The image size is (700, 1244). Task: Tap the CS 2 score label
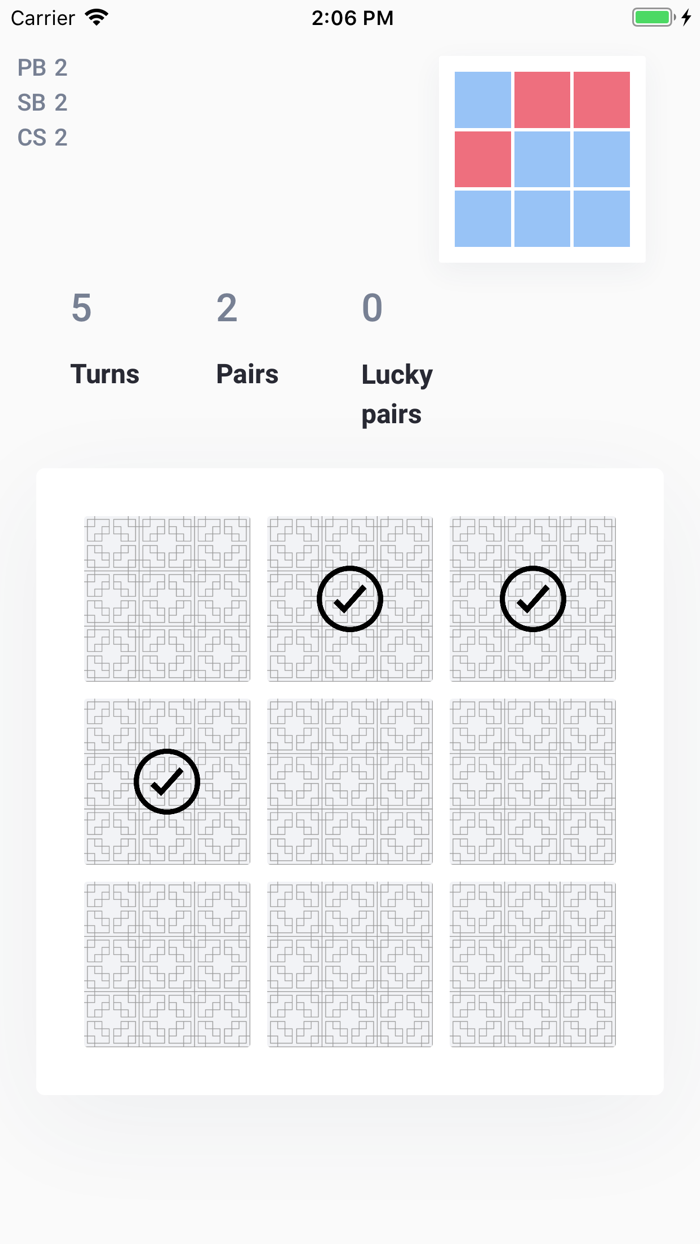[43, 137]
